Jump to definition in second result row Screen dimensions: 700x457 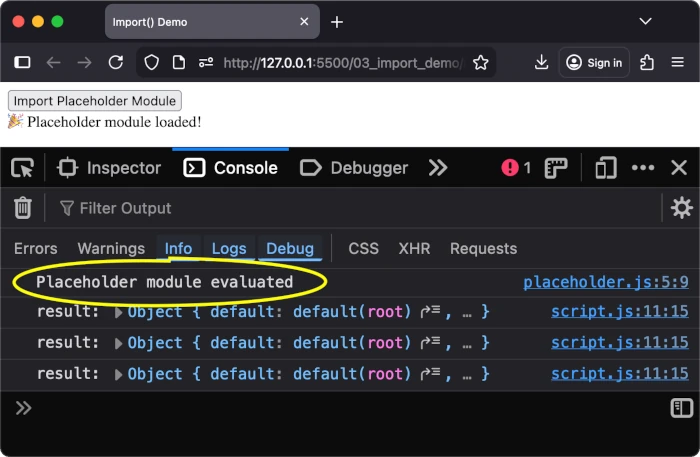(x=430, y=342)
